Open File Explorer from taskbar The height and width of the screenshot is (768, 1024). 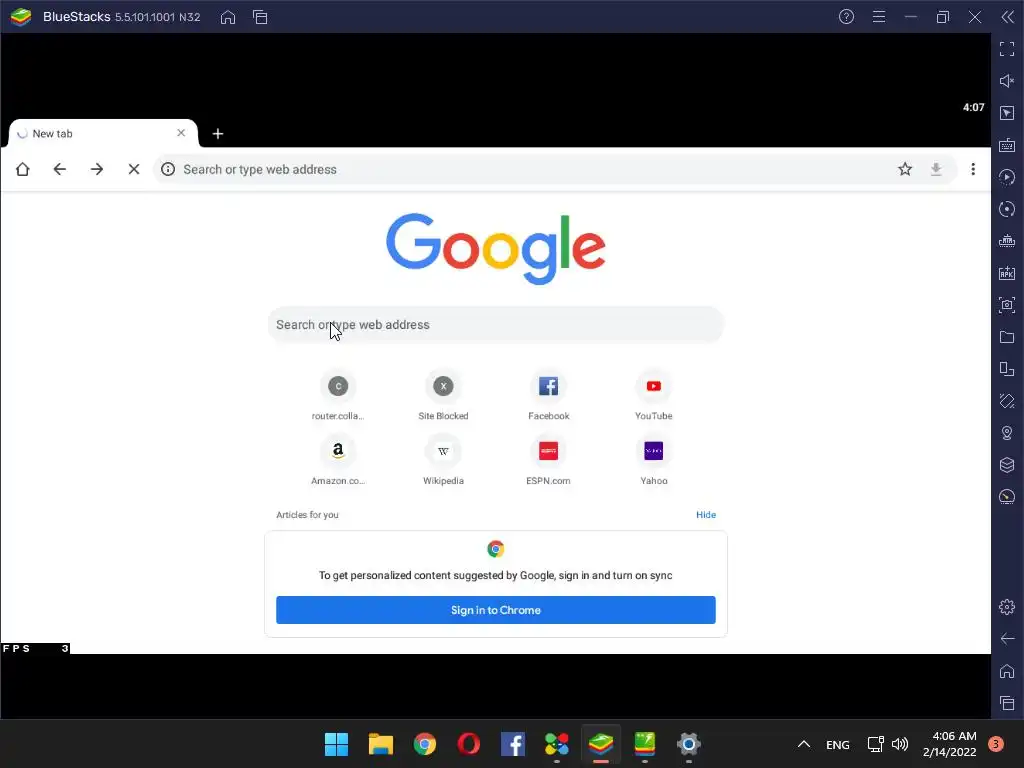(x=381, y=744)
